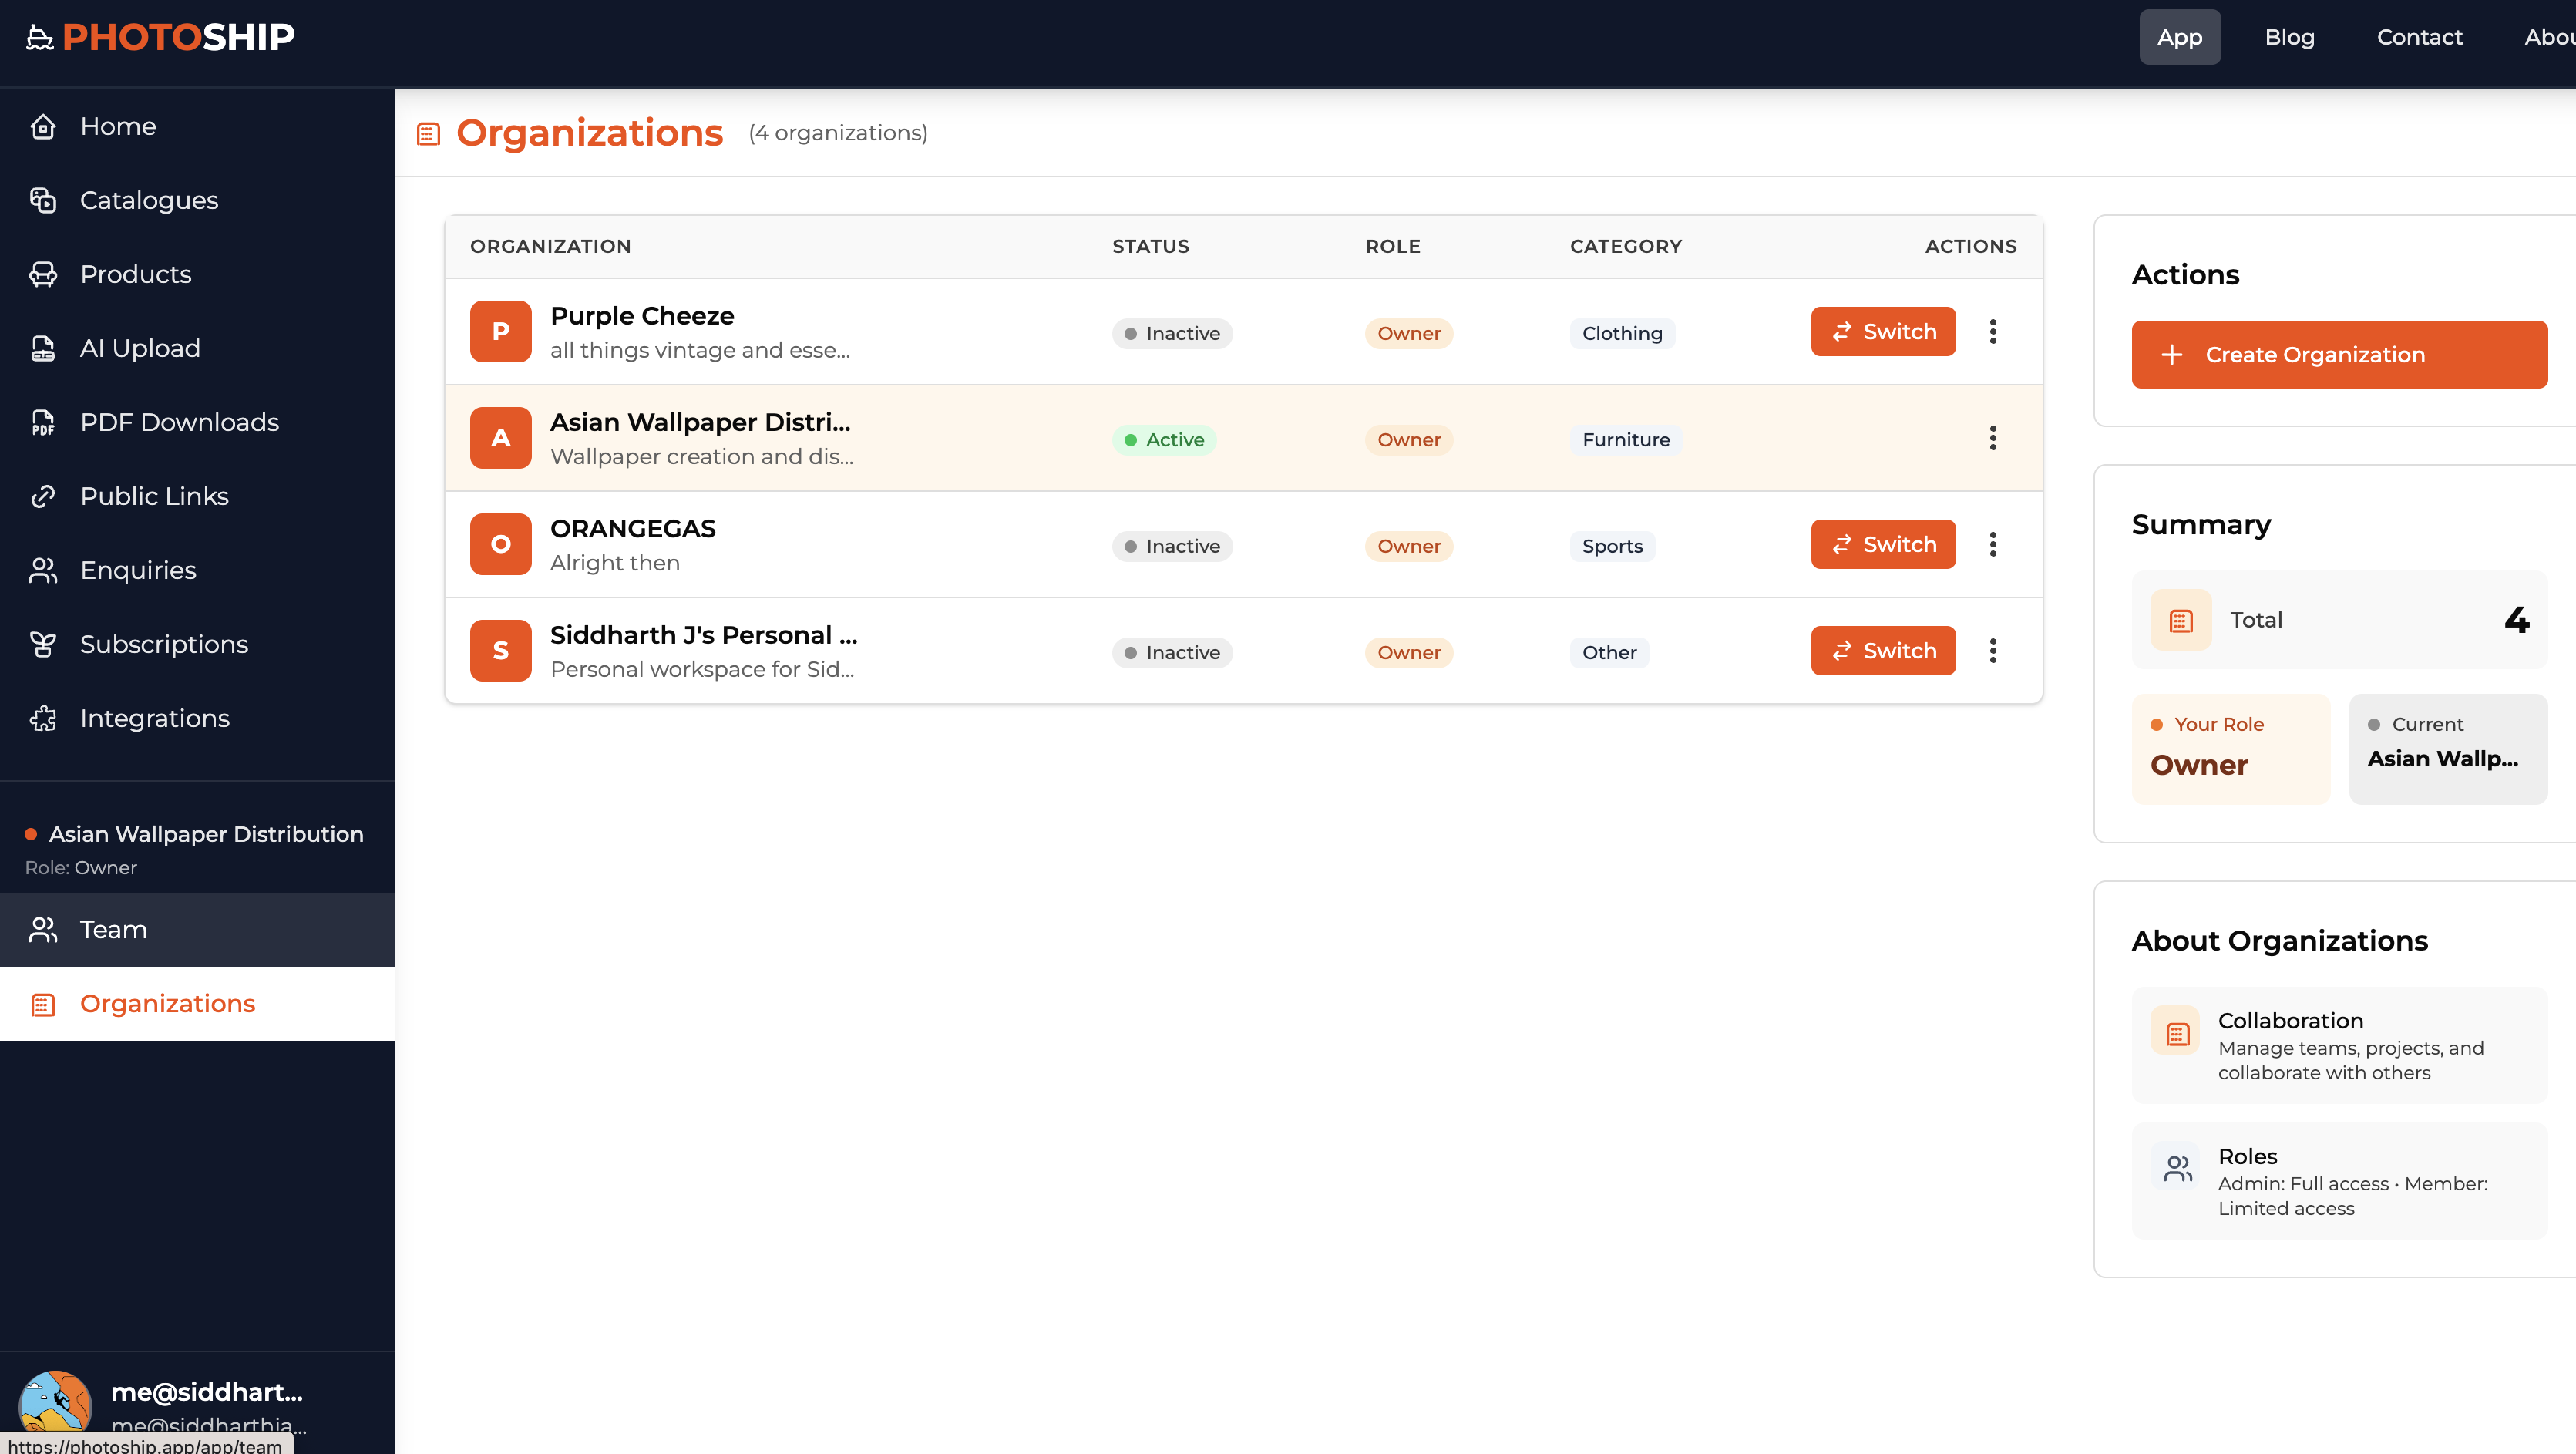Switch to the ORANGEGAS organization
The image size is (2576, 1454).
click(1882, 545)
